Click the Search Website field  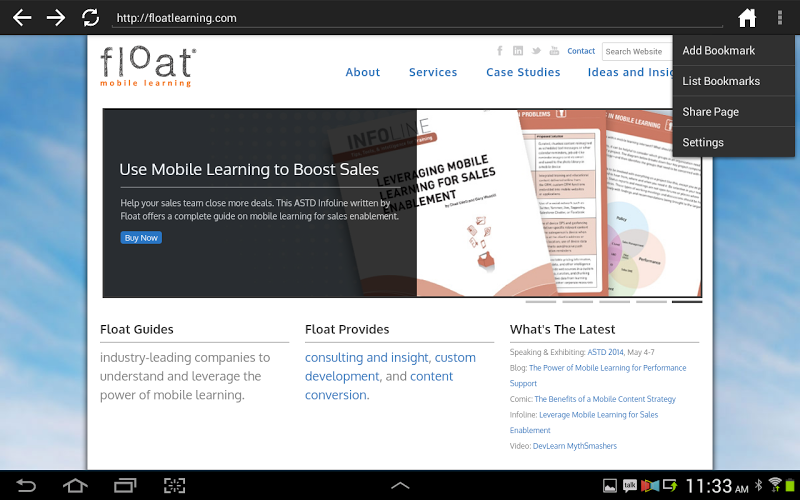coord(637,52)
